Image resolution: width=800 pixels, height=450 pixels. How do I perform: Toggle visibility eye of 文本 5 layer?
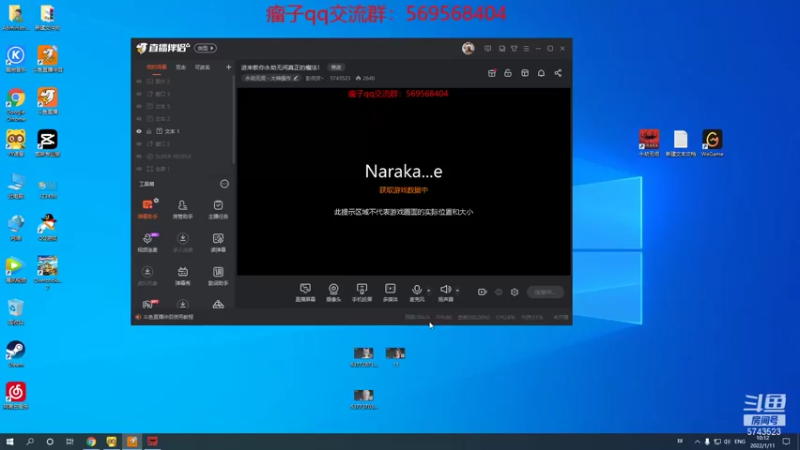pyautogui.click(x=139, y=106)
